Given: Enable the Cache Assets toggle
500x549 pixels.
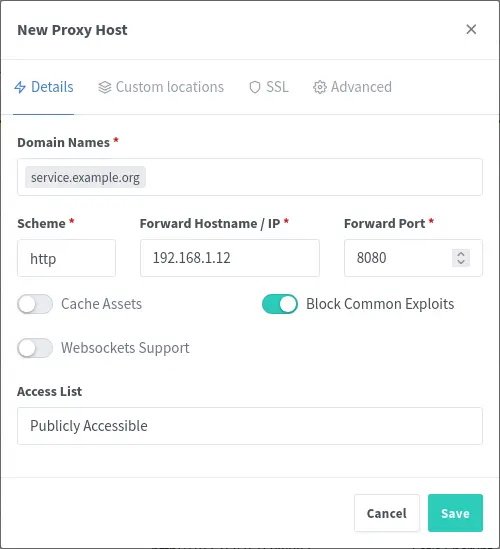Looking at the screenshot, I should coord(35,304).
